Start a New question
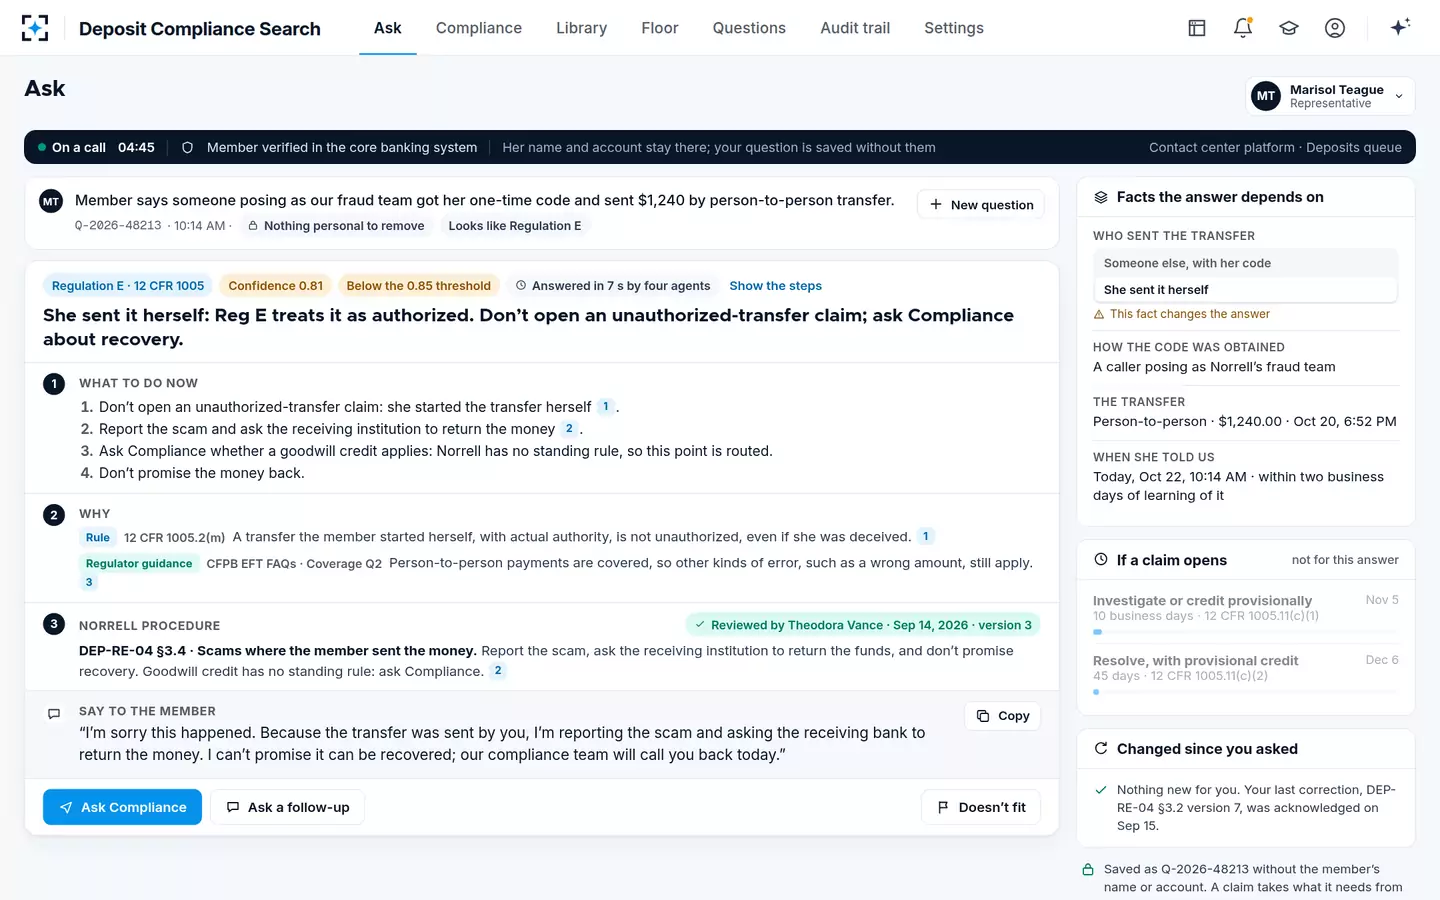 pos(981,204)
